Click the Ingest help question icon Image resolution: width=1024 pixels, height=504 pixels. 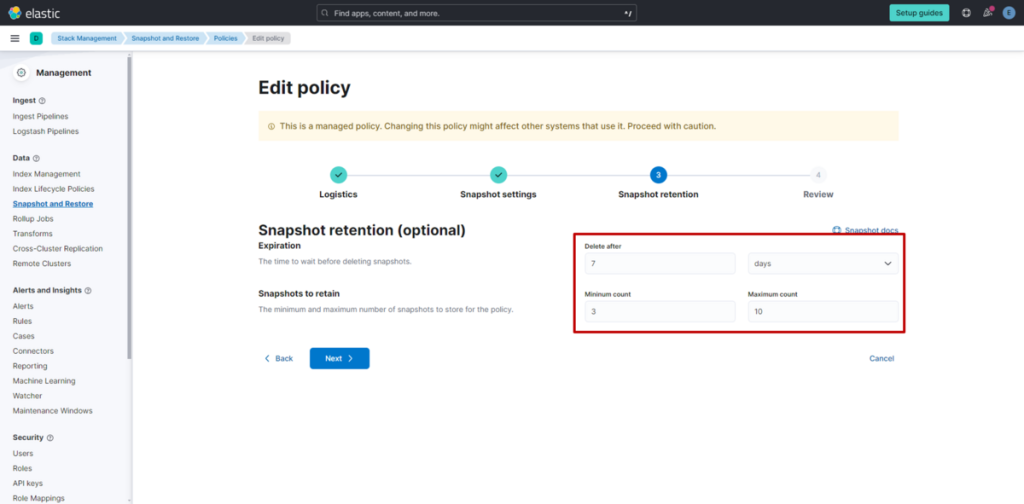coord(42,101)
